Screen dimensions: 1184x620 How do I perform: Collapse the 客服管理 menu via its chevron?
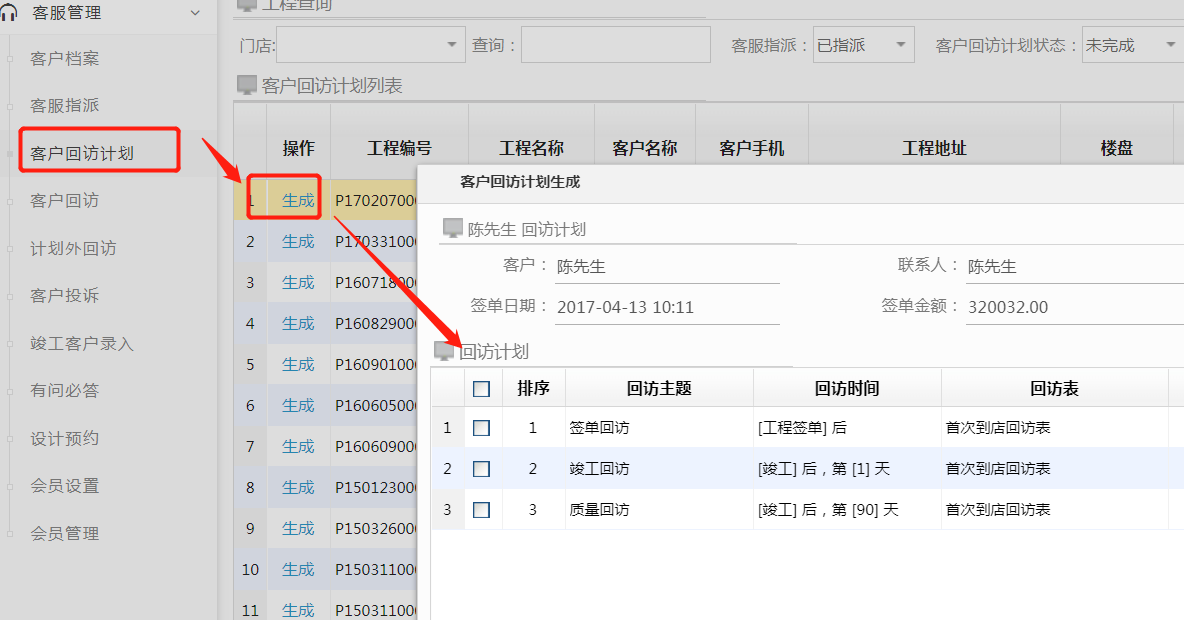(196, 14)
